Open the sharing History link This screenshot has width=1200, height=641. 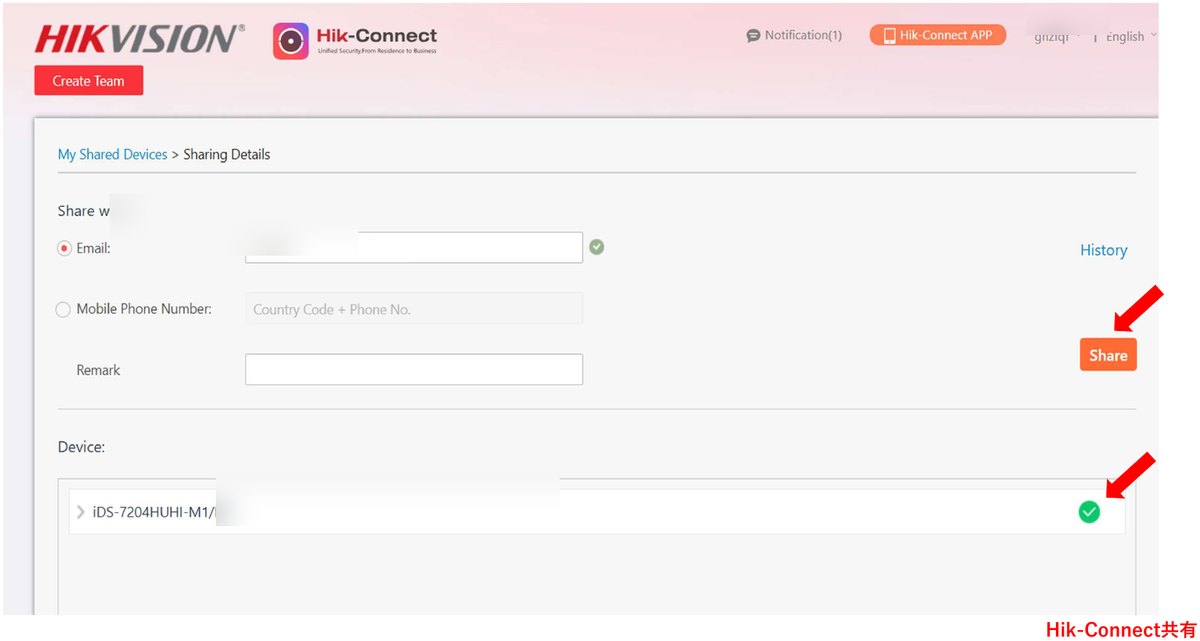[1103, 250]
